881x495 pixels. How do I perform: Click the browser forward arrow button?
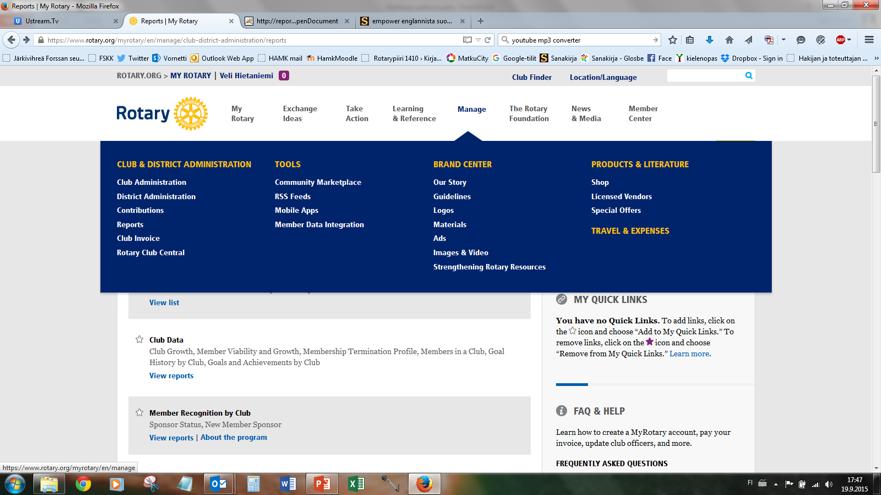click(x=26, y=40)
